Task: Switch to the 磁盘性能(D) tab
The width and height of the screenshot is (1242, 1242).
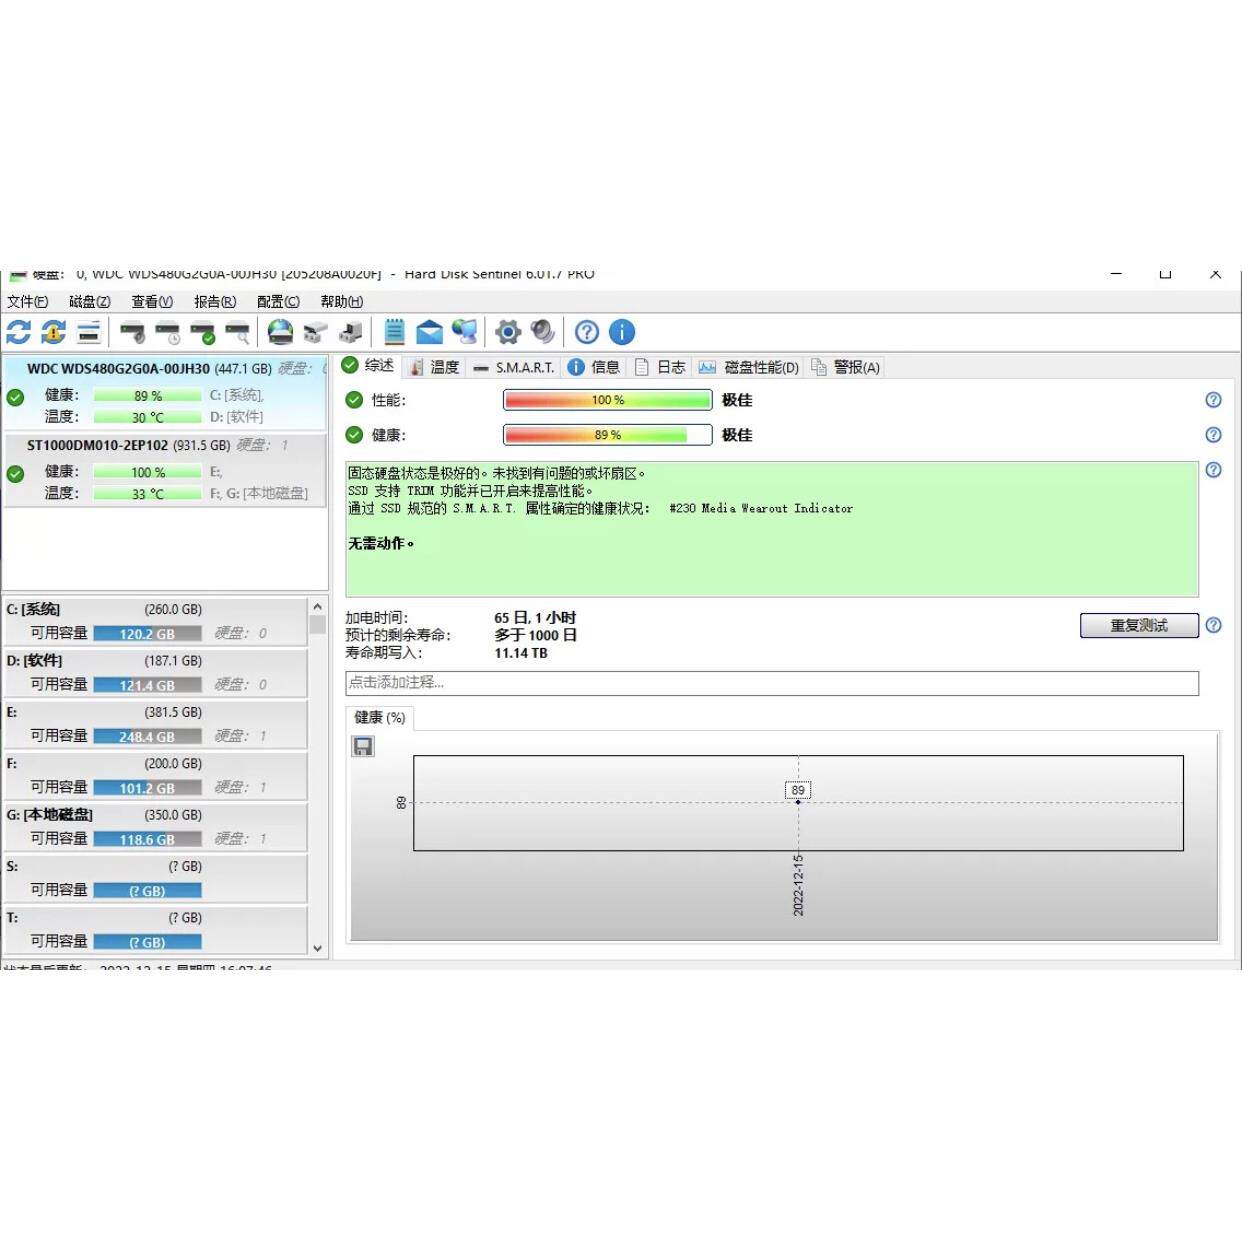Action: pos(749,367)
